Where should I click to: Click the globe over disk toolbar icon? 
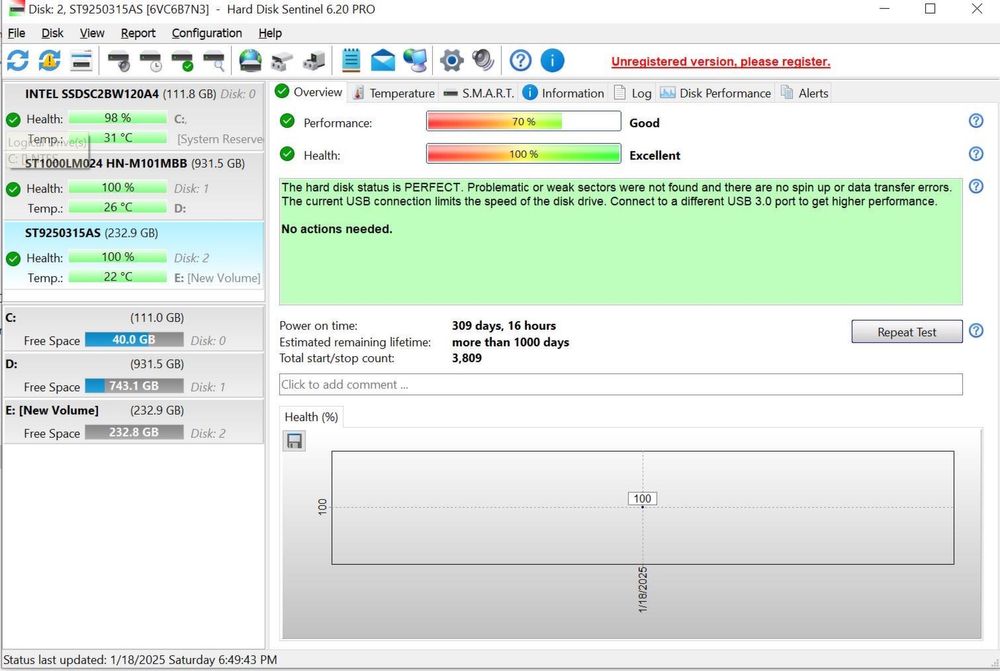250,61
